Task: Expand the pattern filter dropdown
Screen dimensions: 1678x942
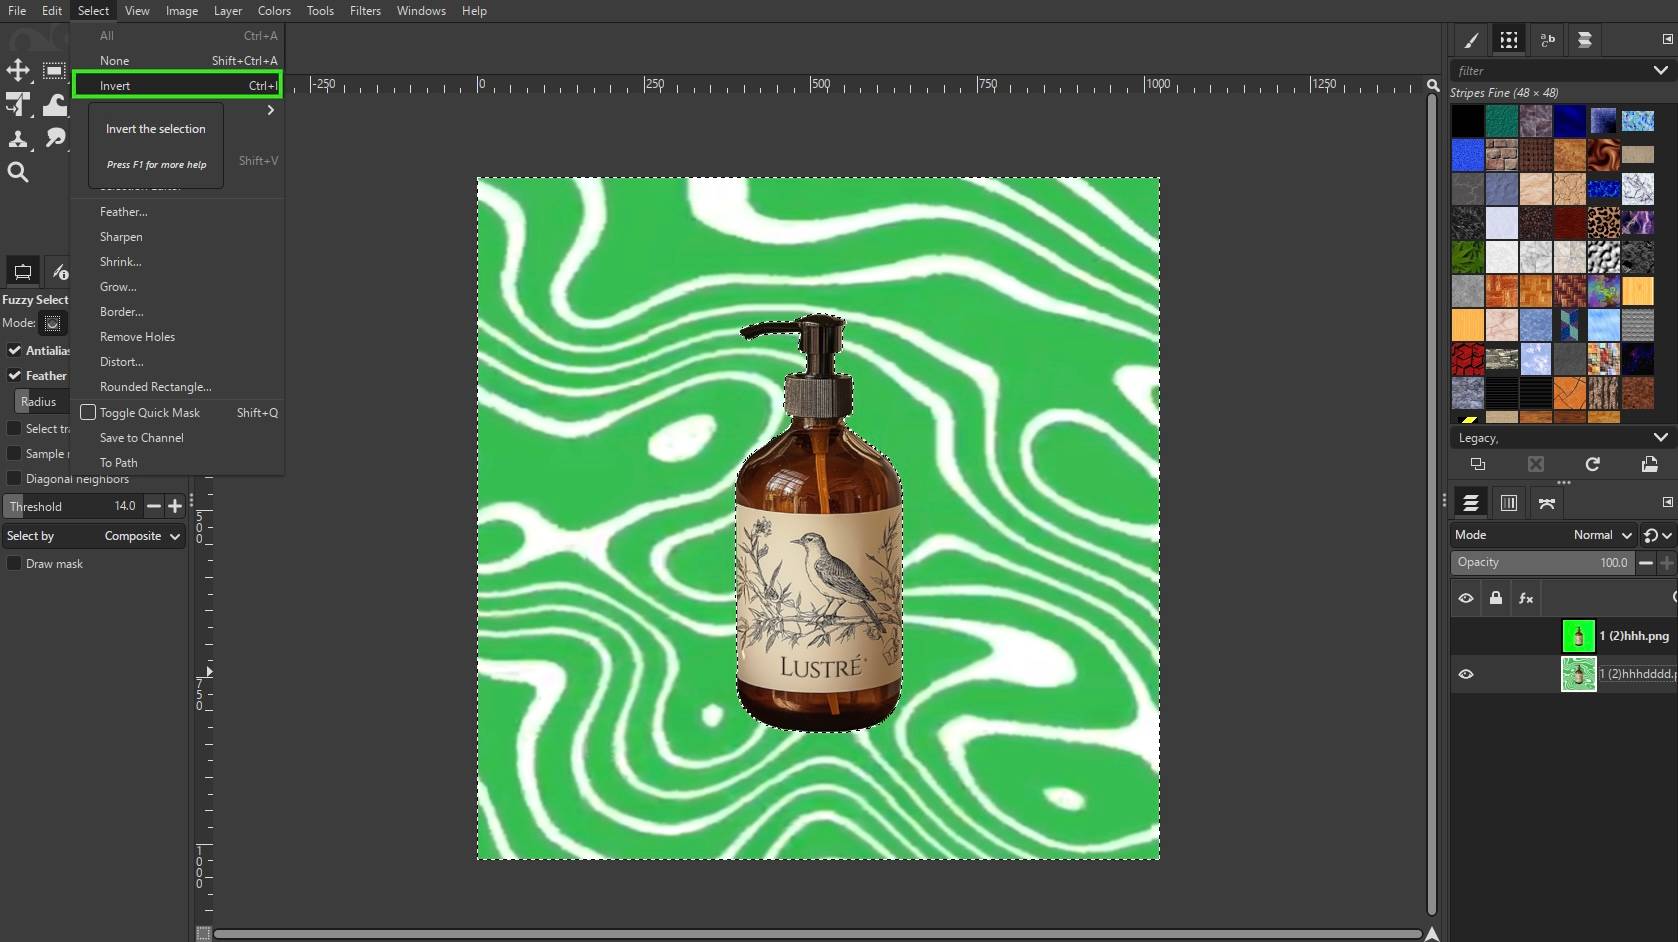Action: 1661,70
